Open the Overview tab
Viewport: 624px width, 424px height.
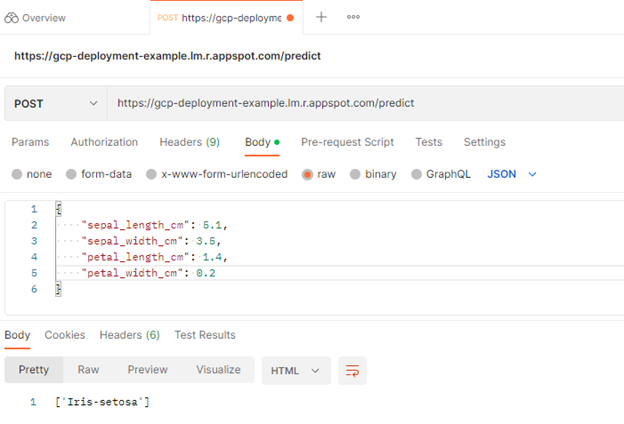(x=43, y=18)
